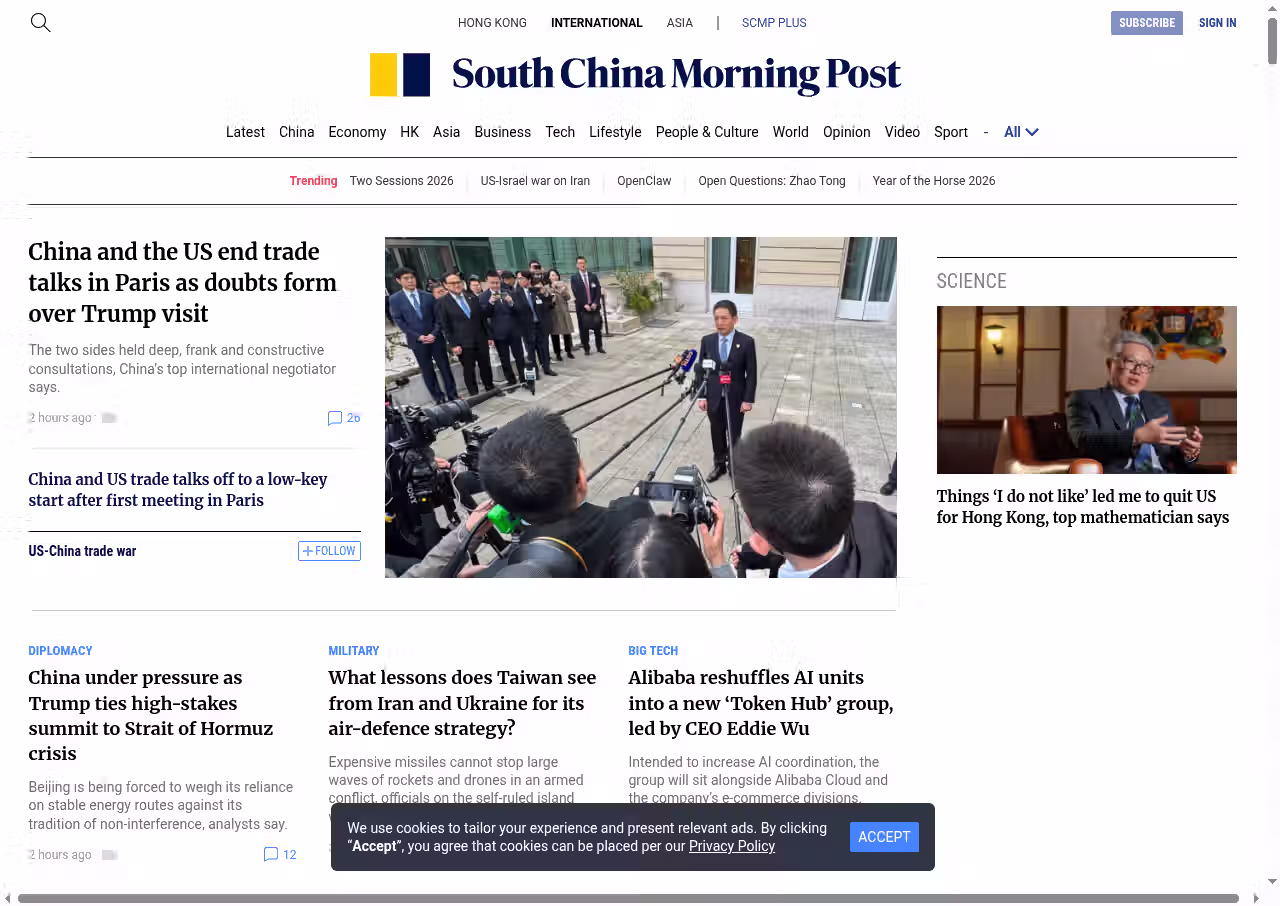Accept the cookies notice

click(x=884, y=837)
